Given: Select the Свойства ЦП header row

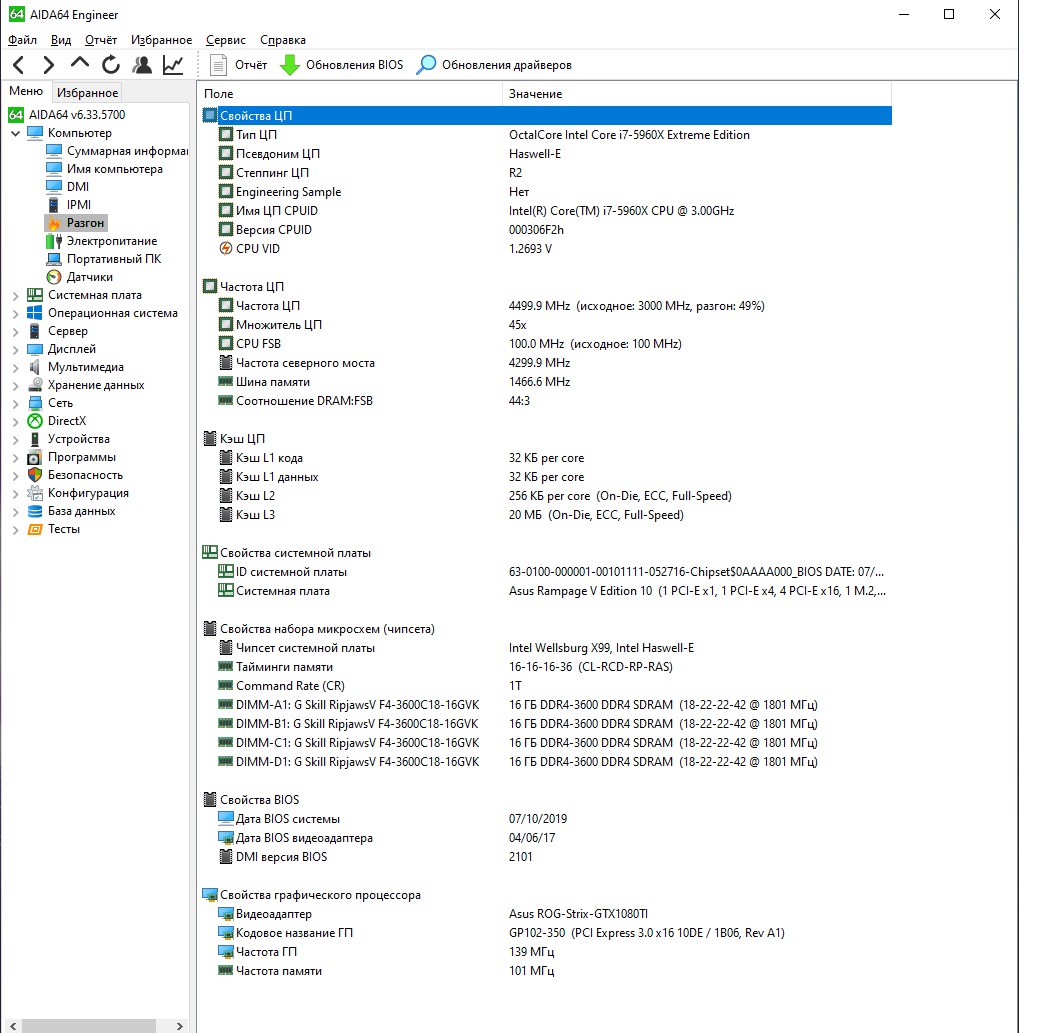Looking at the screenshot, I should tap(546, 116).
